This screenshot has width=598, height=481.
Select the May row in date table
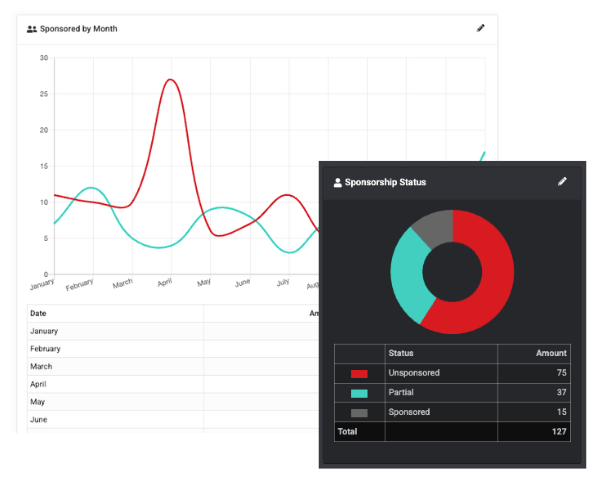click(x=173, y=402)
